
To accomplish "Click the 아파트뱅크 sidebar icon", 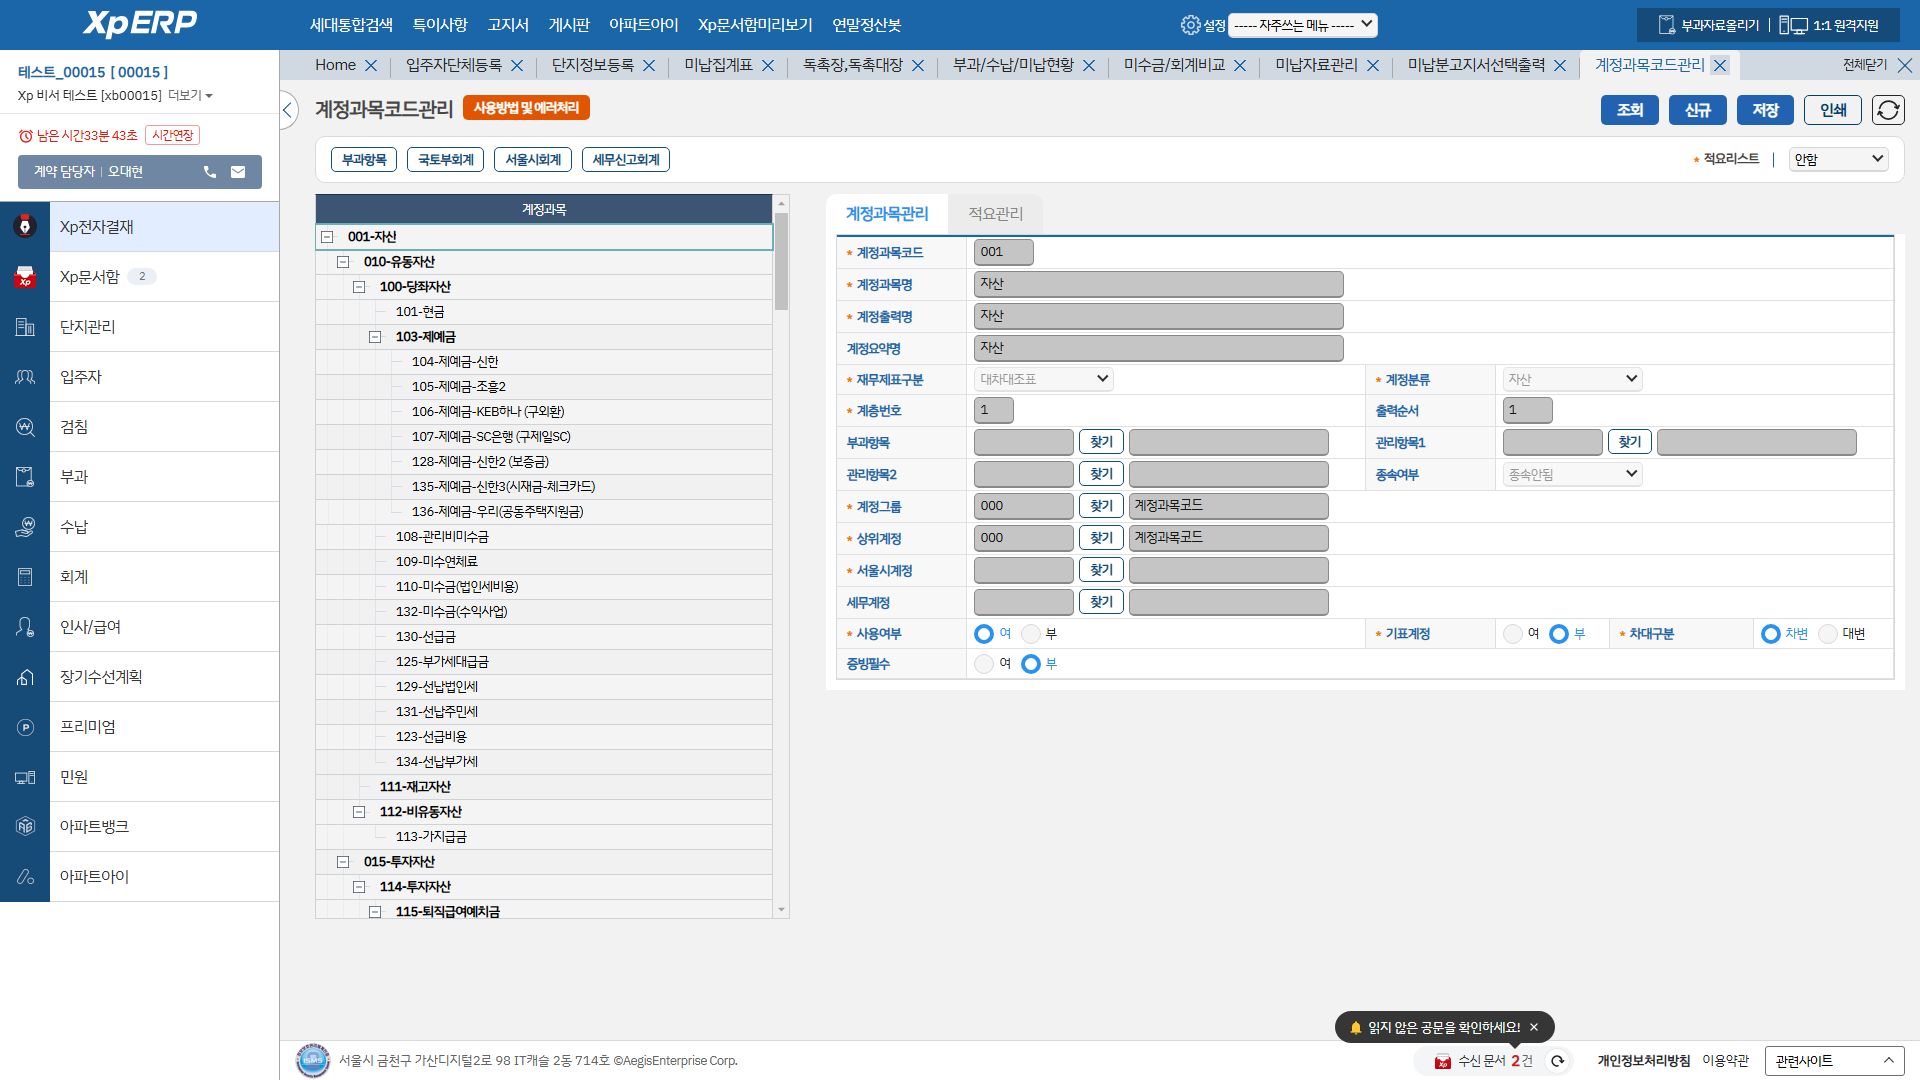I will (25, 827).
